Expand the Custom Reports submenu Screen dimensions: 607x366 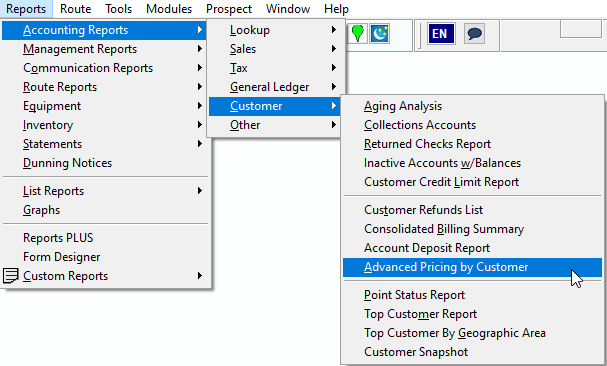coord(106,276)
